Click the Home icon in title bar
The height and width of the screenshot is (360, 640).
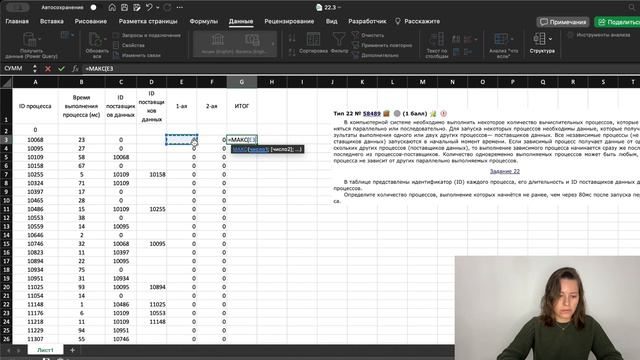[112, 7]
